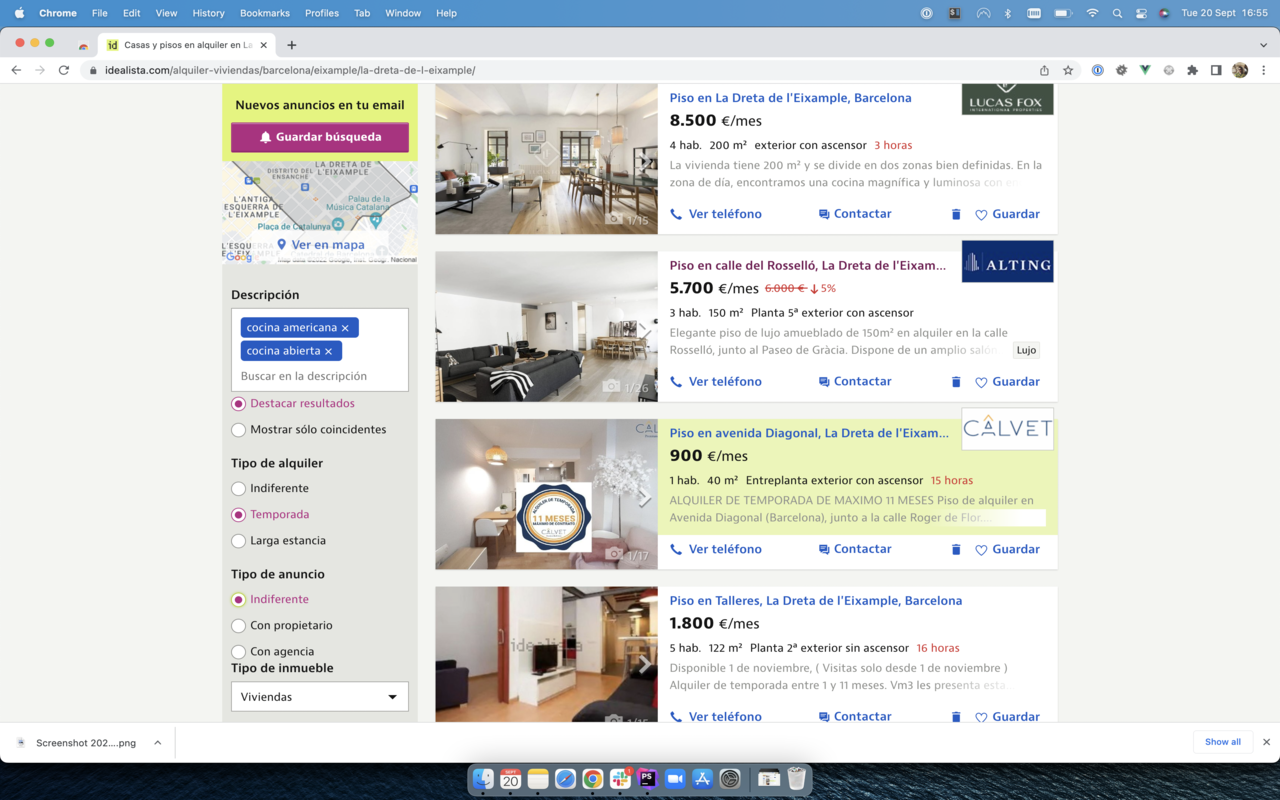
Task: Expand the Screenshot download item chevron
Action: tap(158, 743)
